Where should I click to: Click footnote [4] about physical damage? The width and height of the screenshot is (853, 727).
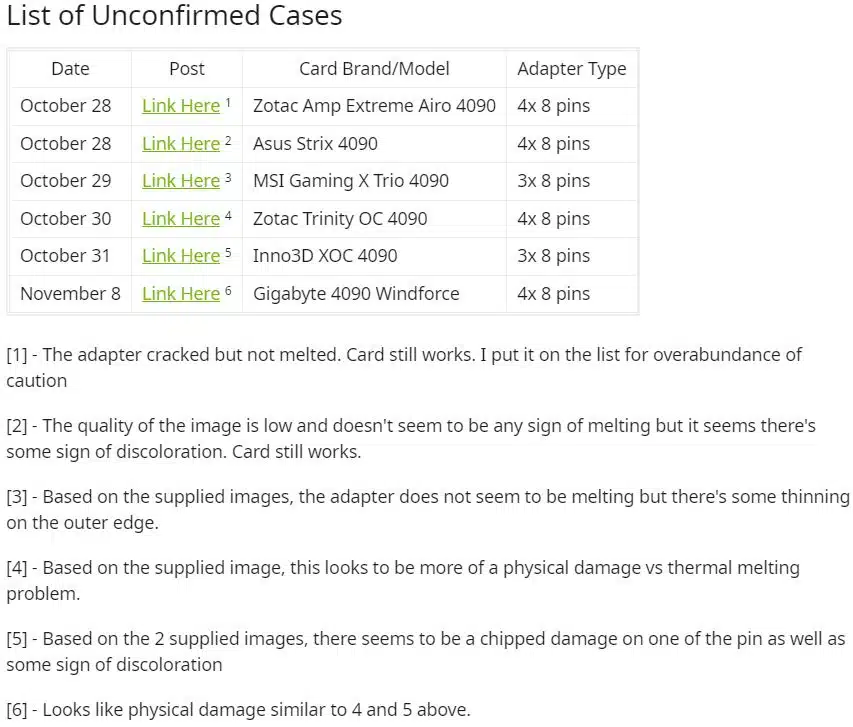point(403,581)
